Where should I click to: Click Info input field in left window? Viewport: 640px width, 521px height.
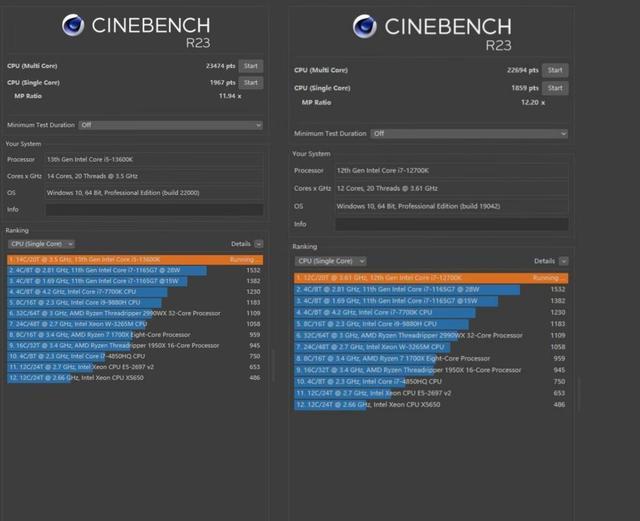[154, 209]
